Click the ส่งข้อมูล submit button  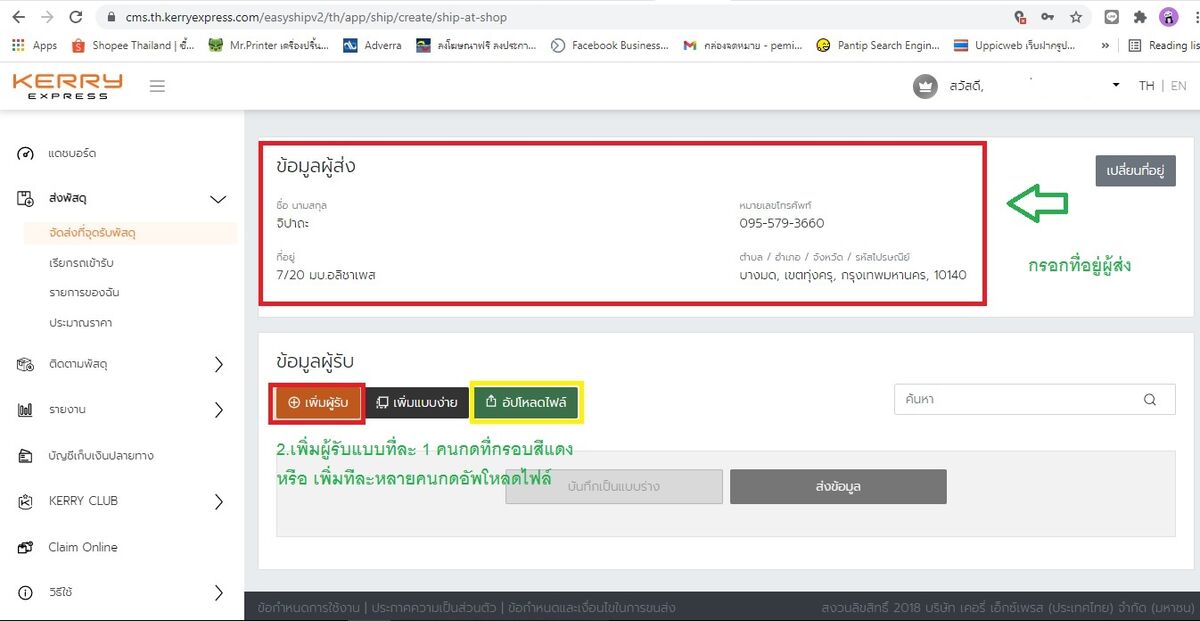coord(838,486)
